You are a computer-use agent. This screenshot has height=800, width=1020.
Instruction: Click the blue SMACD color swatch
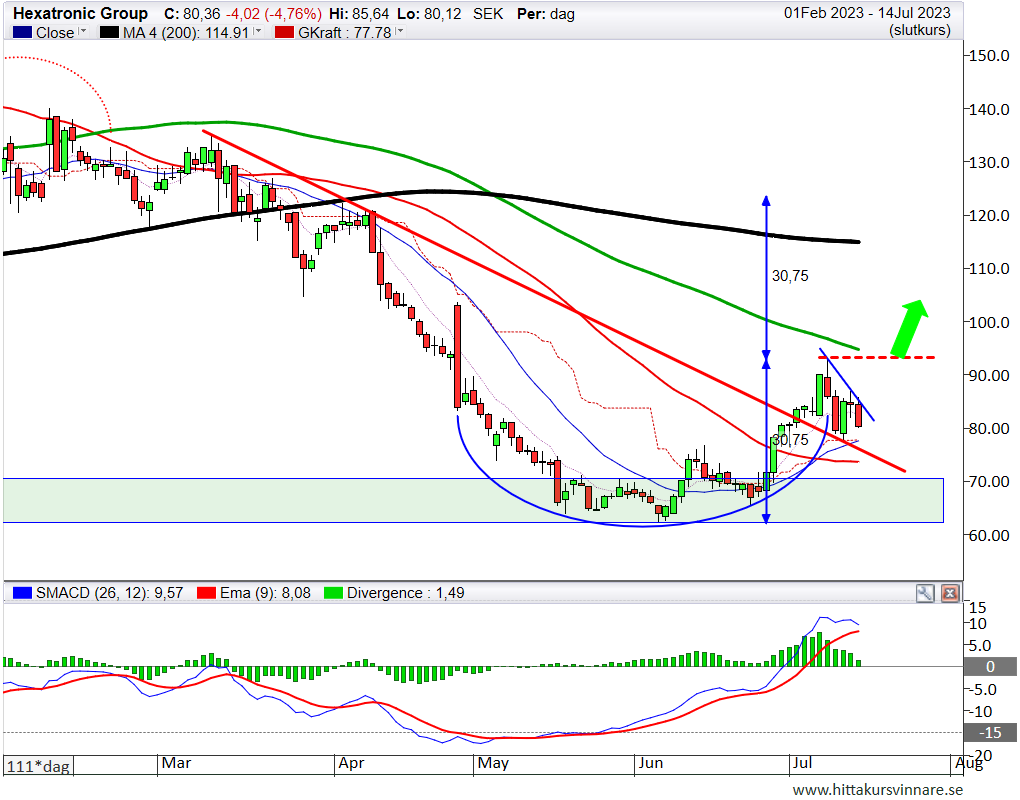pos(22,593)
